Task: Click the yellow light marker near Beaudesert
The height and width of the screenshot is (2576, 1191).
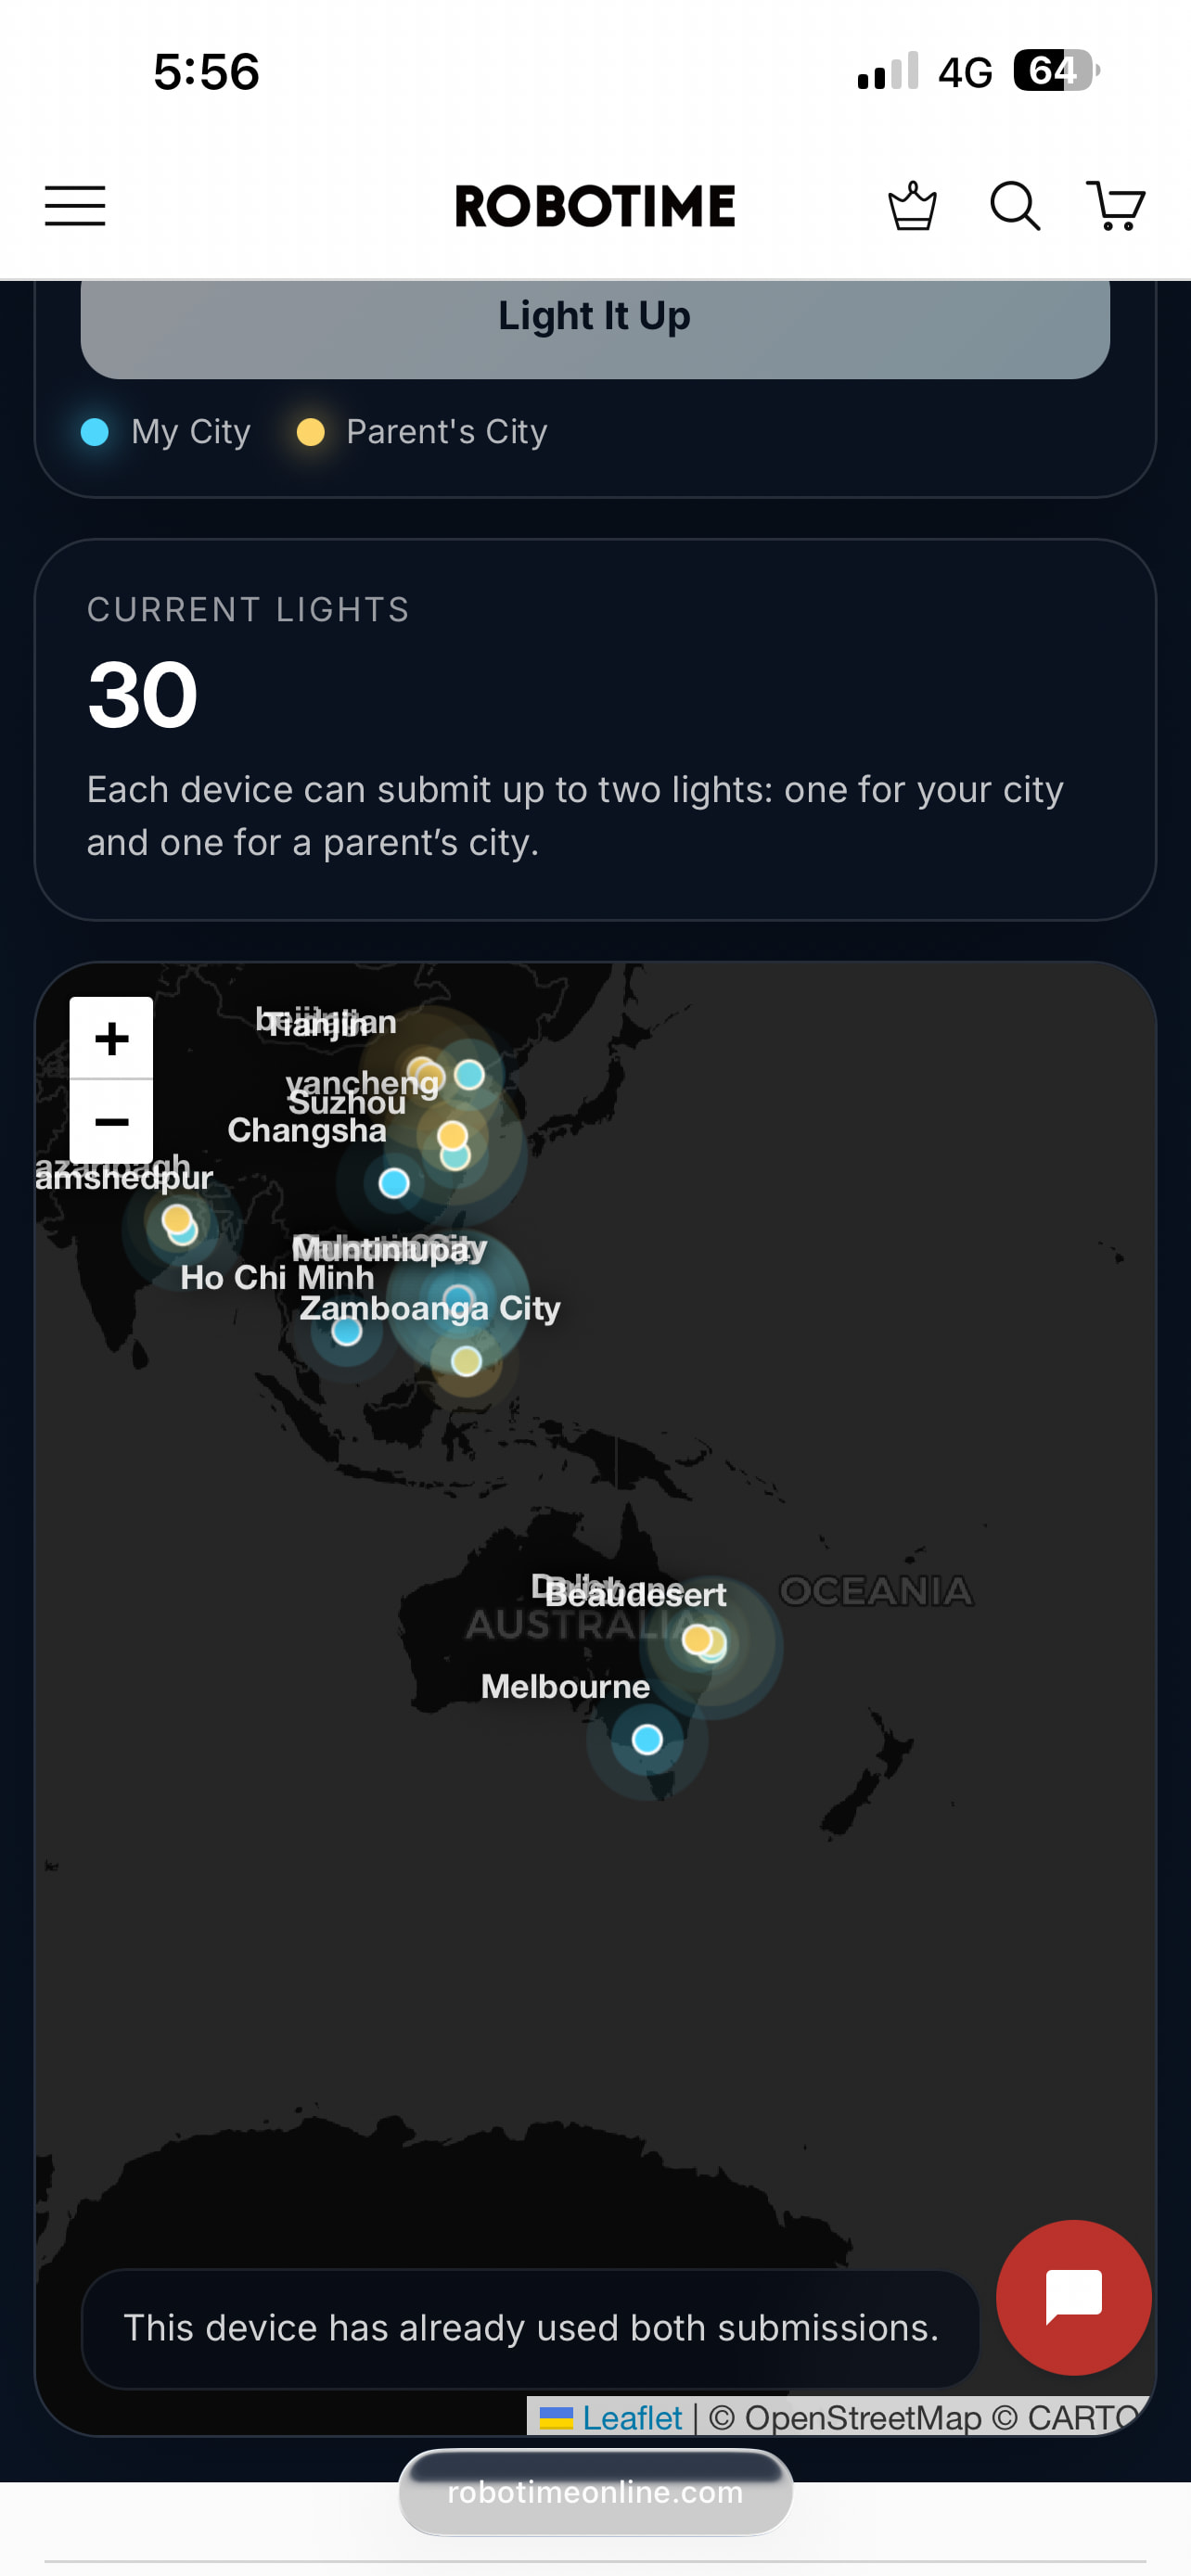Action: (696, 1639)
